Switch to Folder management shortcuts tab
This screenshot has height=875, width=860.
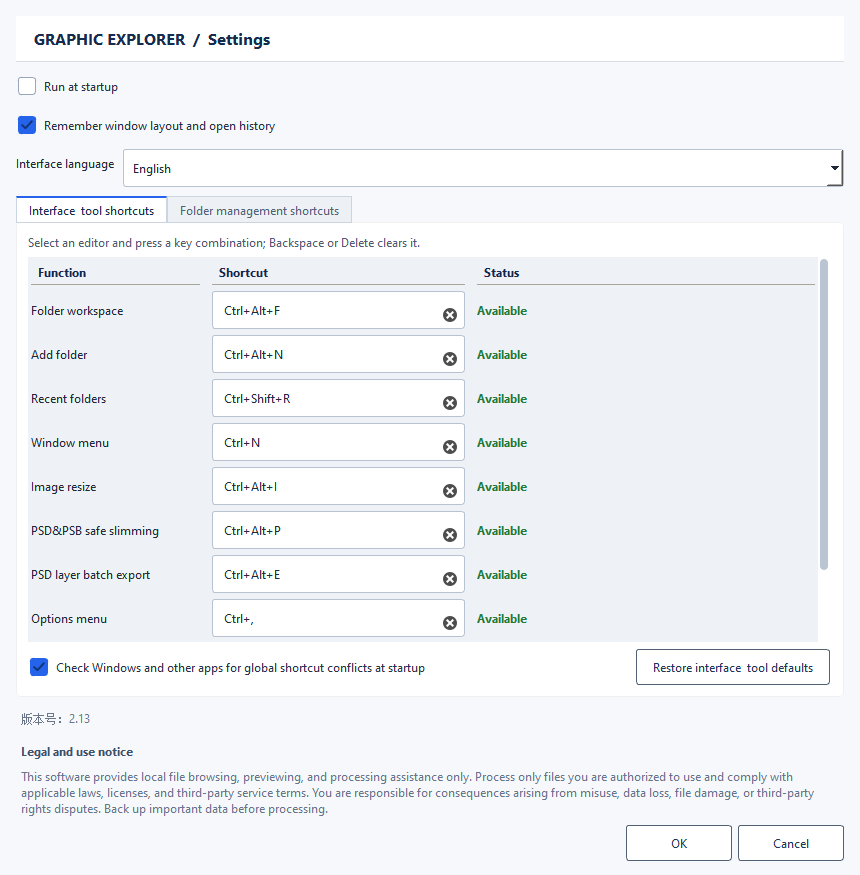[260, 210]
